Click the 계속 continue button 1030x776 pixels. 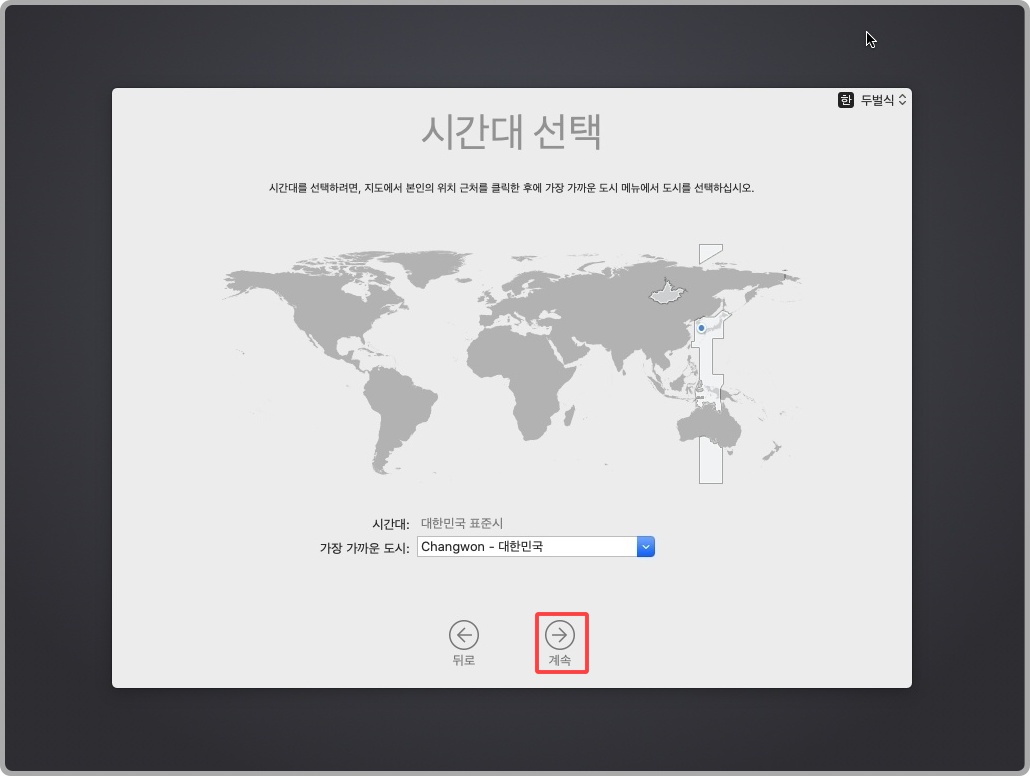561,643
